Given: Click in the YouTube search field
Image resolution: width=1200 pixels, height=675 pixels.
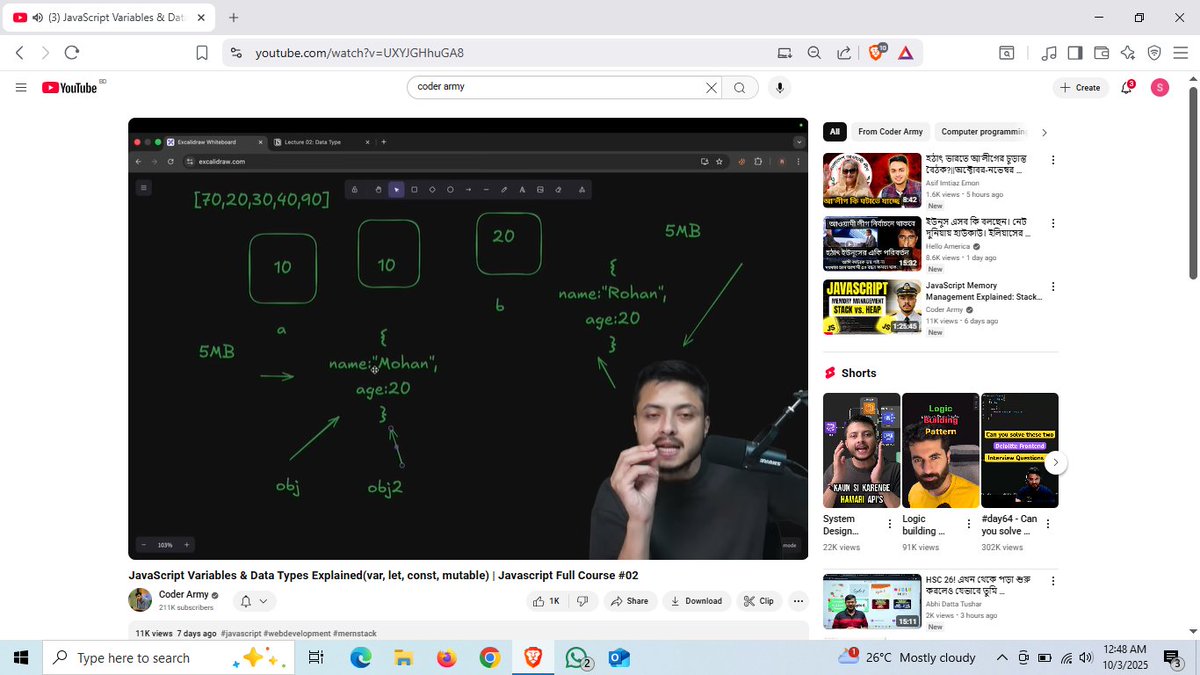Looking at the screenshot, I should [x=554, y=87].
